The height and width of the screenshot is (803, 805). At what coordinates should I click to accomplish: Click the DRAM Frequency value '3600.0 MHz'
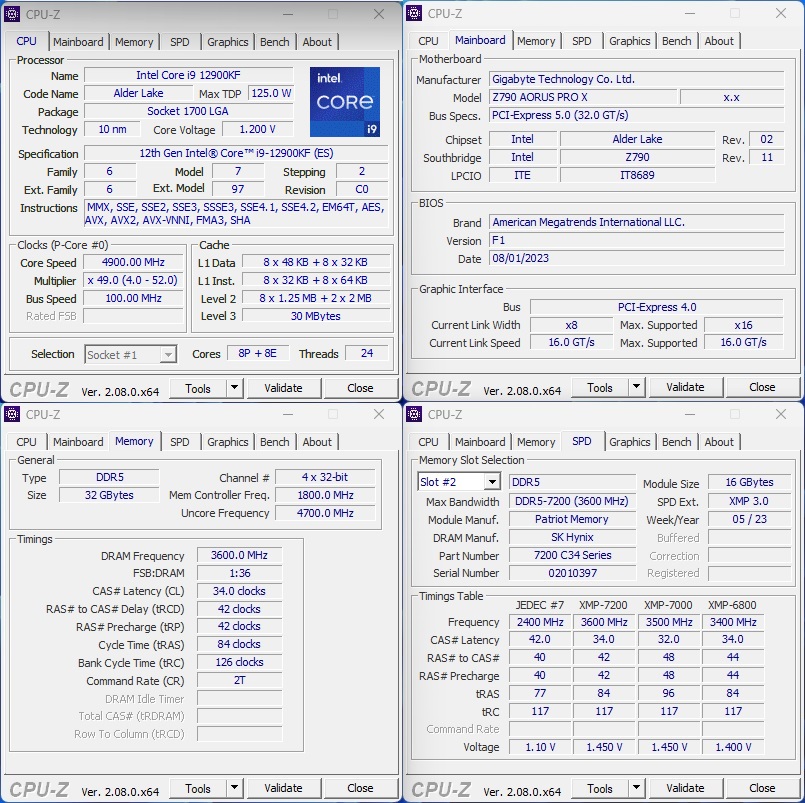click(x=239, y=555)
